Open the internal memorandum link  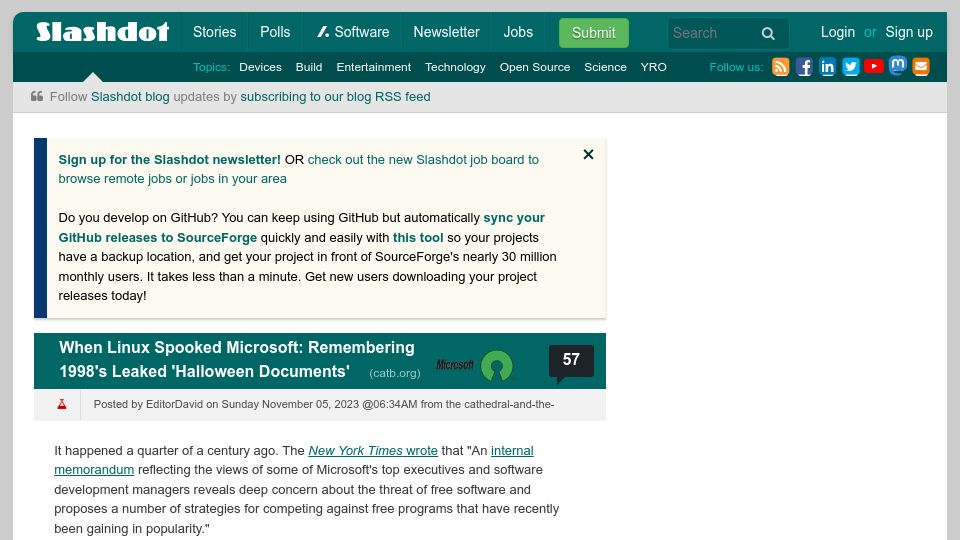tap(293, 460)
